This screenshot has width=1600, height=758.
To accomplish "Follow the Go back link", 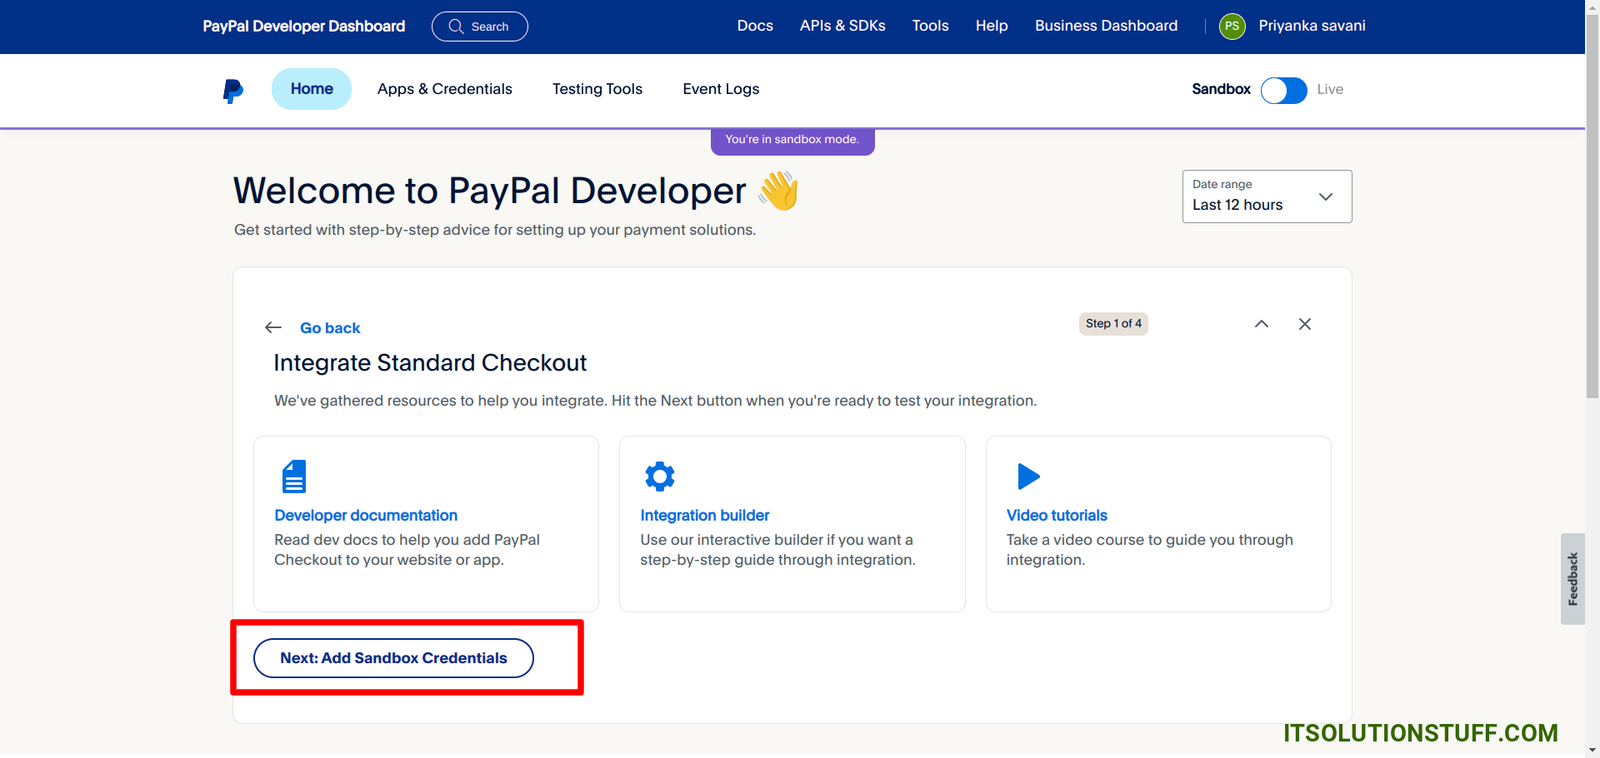I will 330,328.
